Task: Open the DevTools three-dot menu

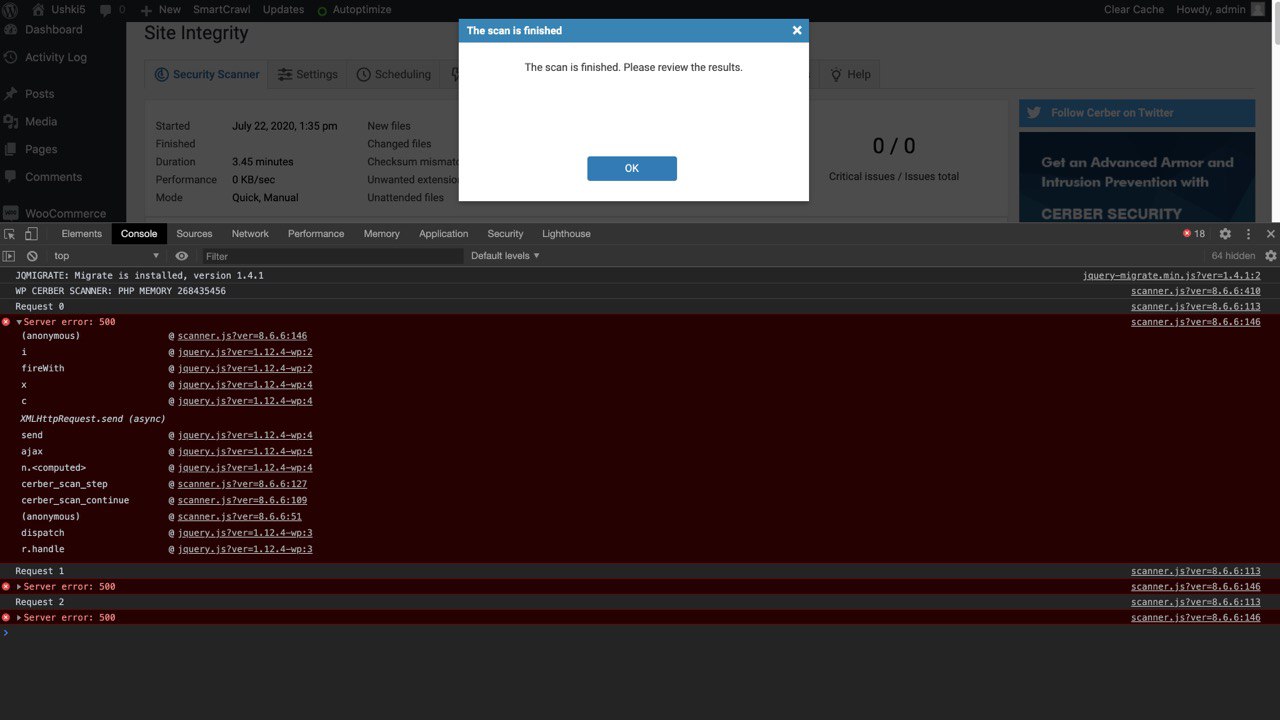Action: click(x=1248, y=234)
